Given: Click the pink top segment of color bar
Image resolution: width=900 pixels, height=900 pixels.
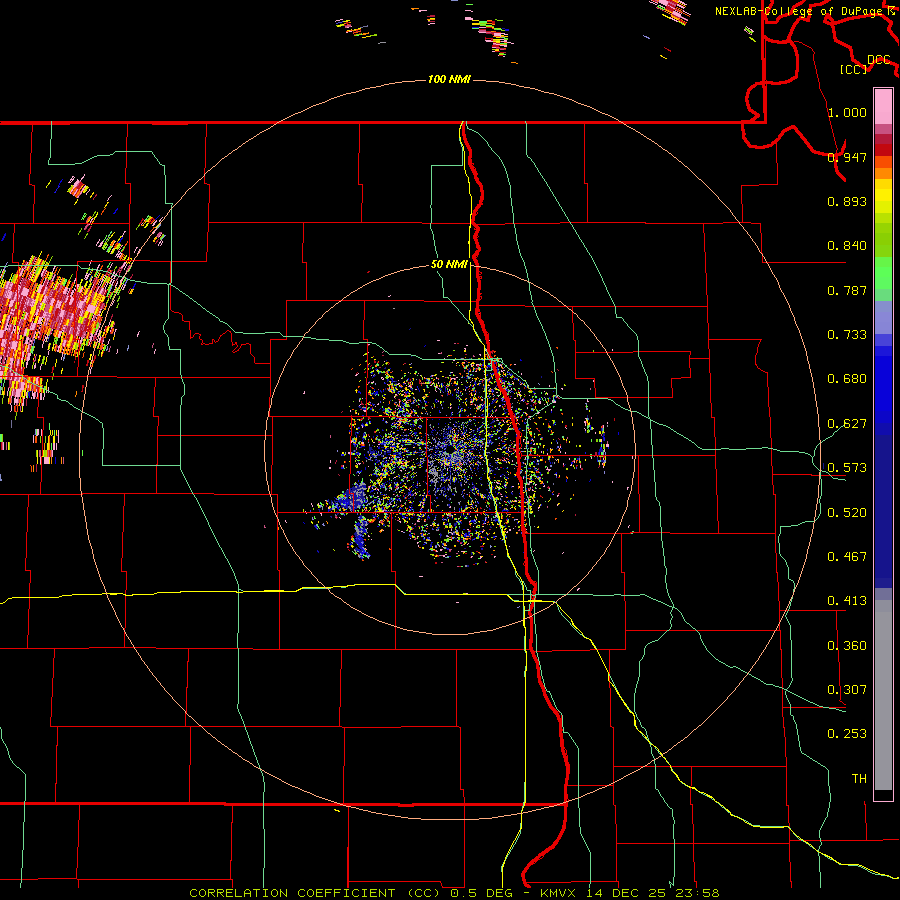Looking at the screenshot, I should (883, 106).
